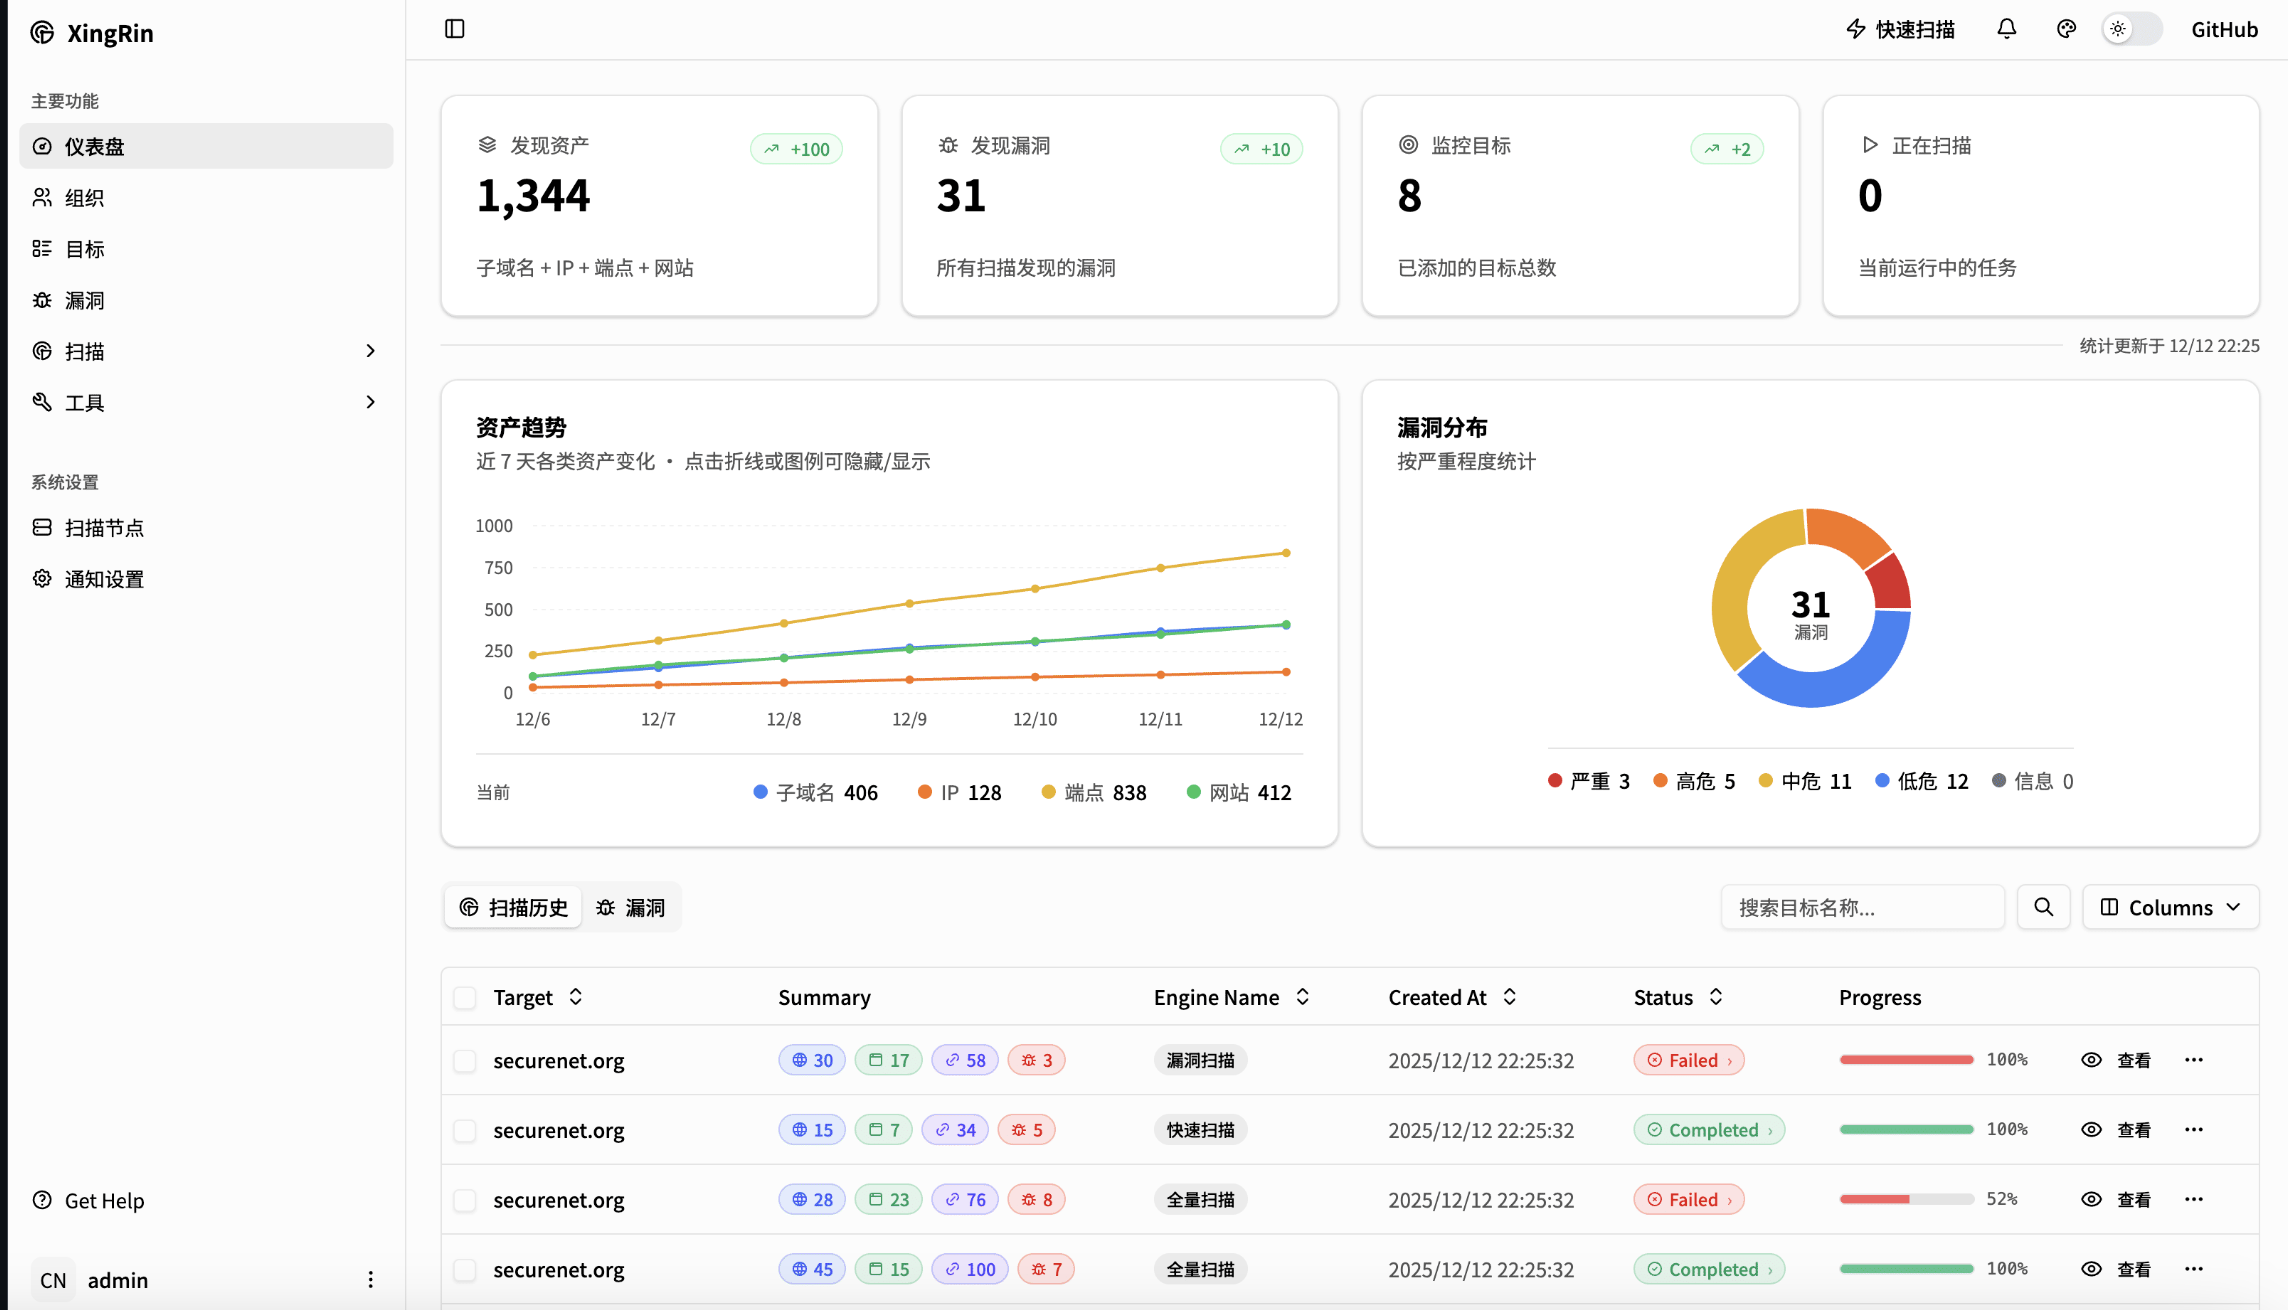Switch to the 漏洞 tab
The height and width of the screenshot is (1310, 2288).
click(x=632, y=907)
